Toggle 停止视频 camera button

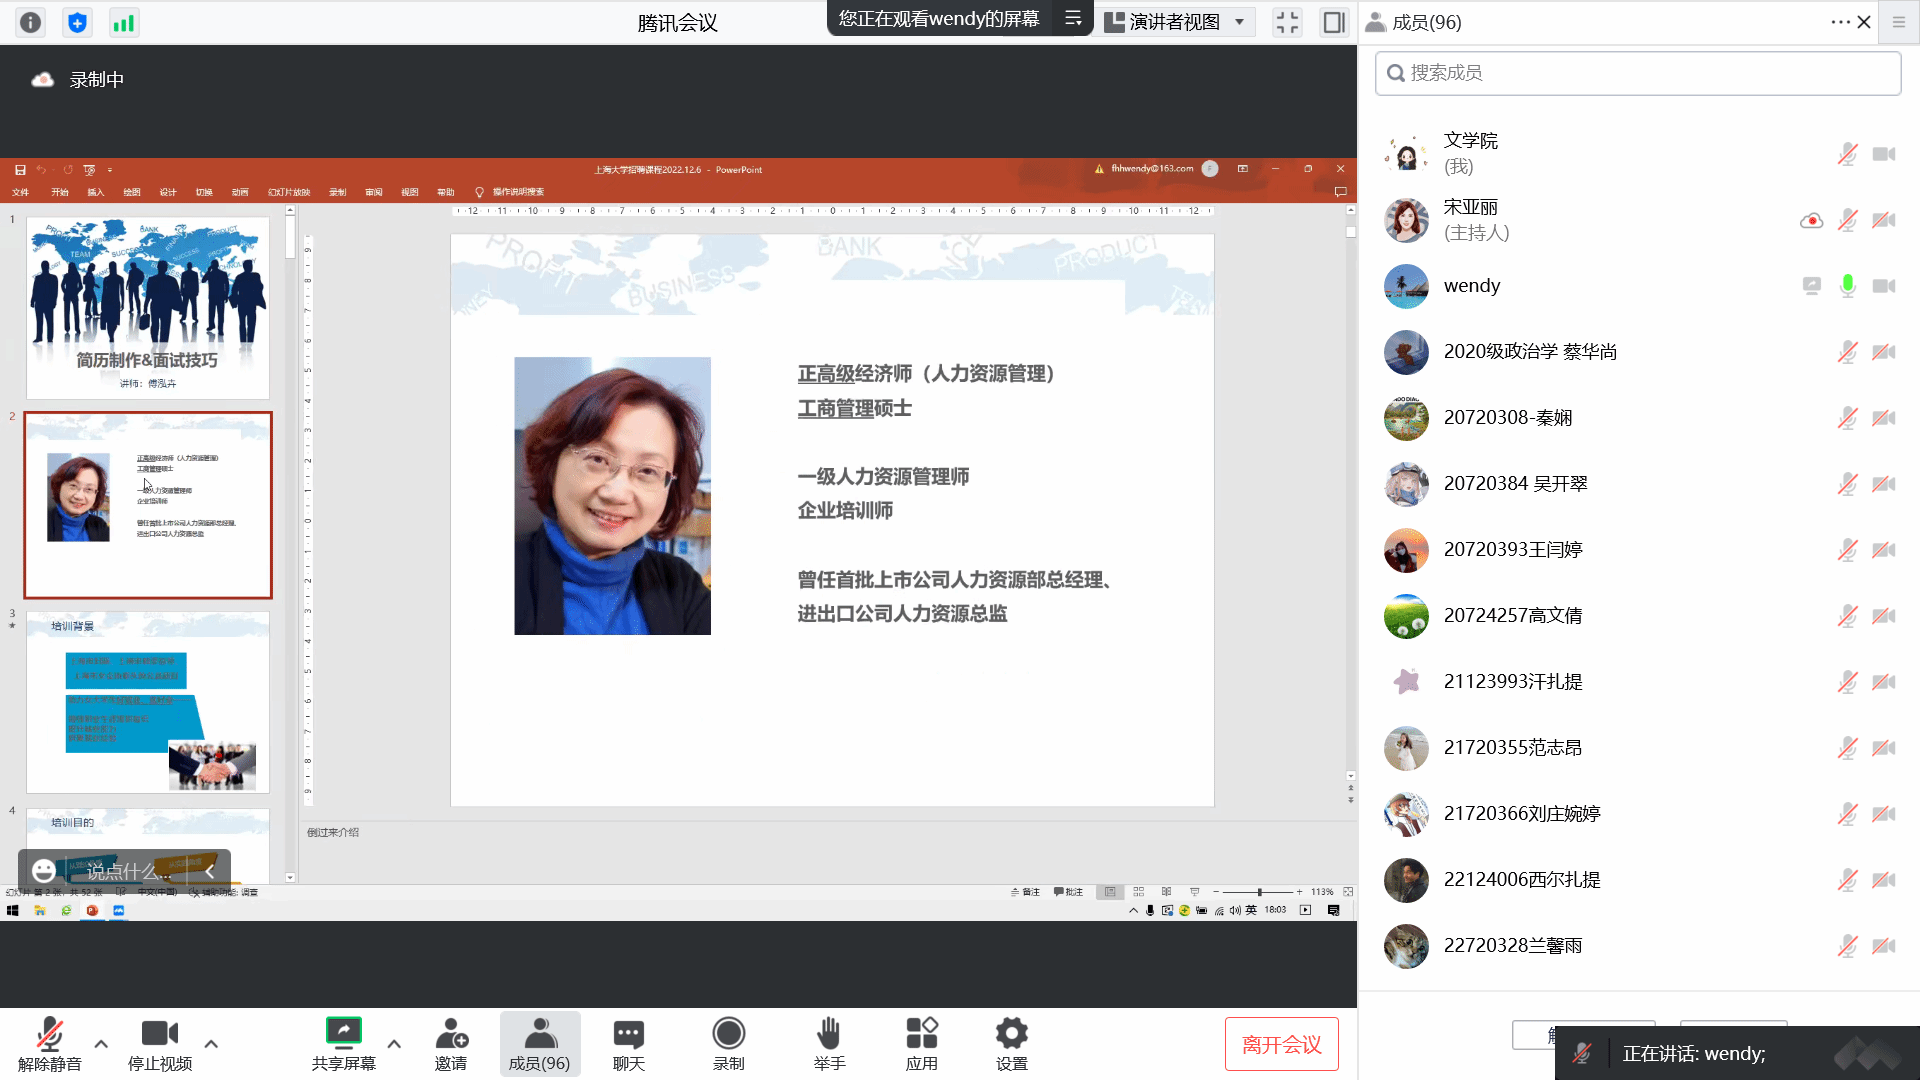point(159,1043)
